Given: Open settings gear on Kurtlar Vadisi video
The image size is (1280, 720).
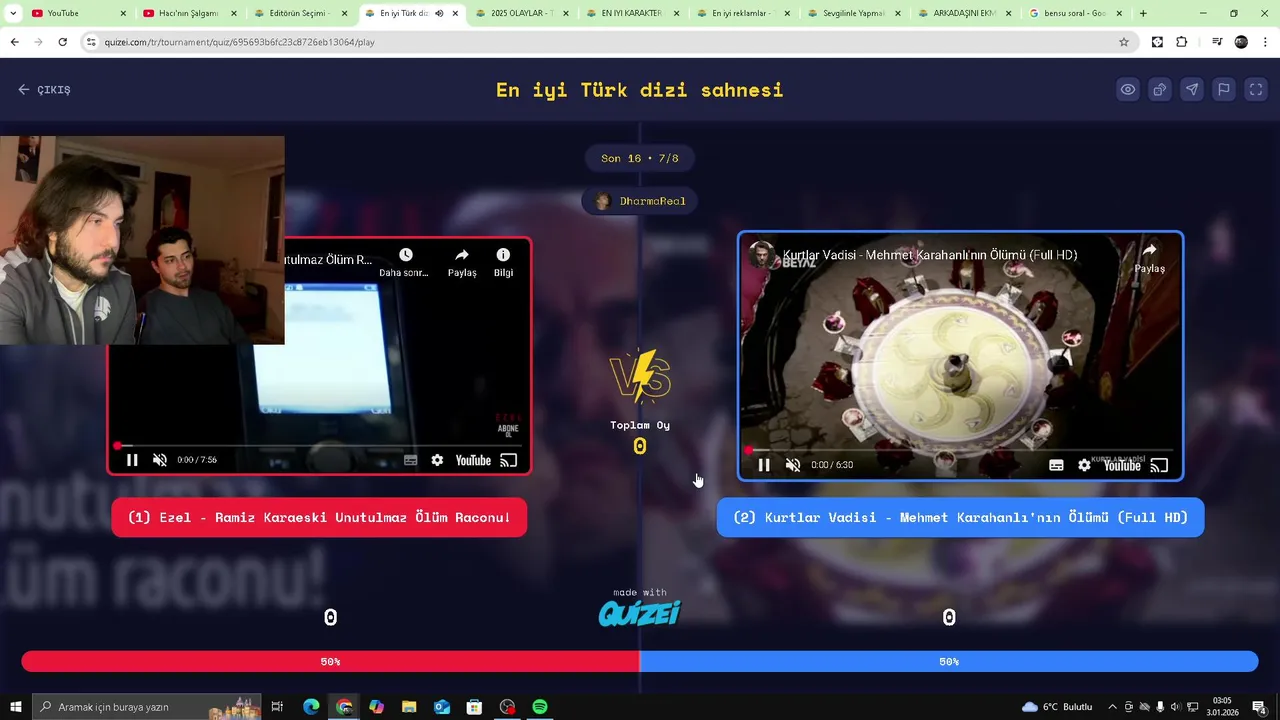Looking at the screenshot, I should pyautogui.click(x=1084, y=465).
